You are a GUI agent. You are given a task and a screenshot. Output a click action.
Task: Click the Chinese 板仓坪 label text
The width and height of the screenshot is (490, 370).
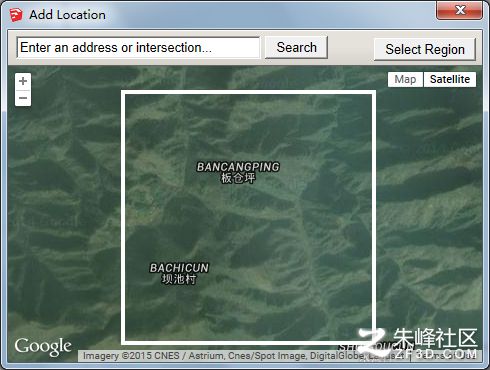[238, 178]
